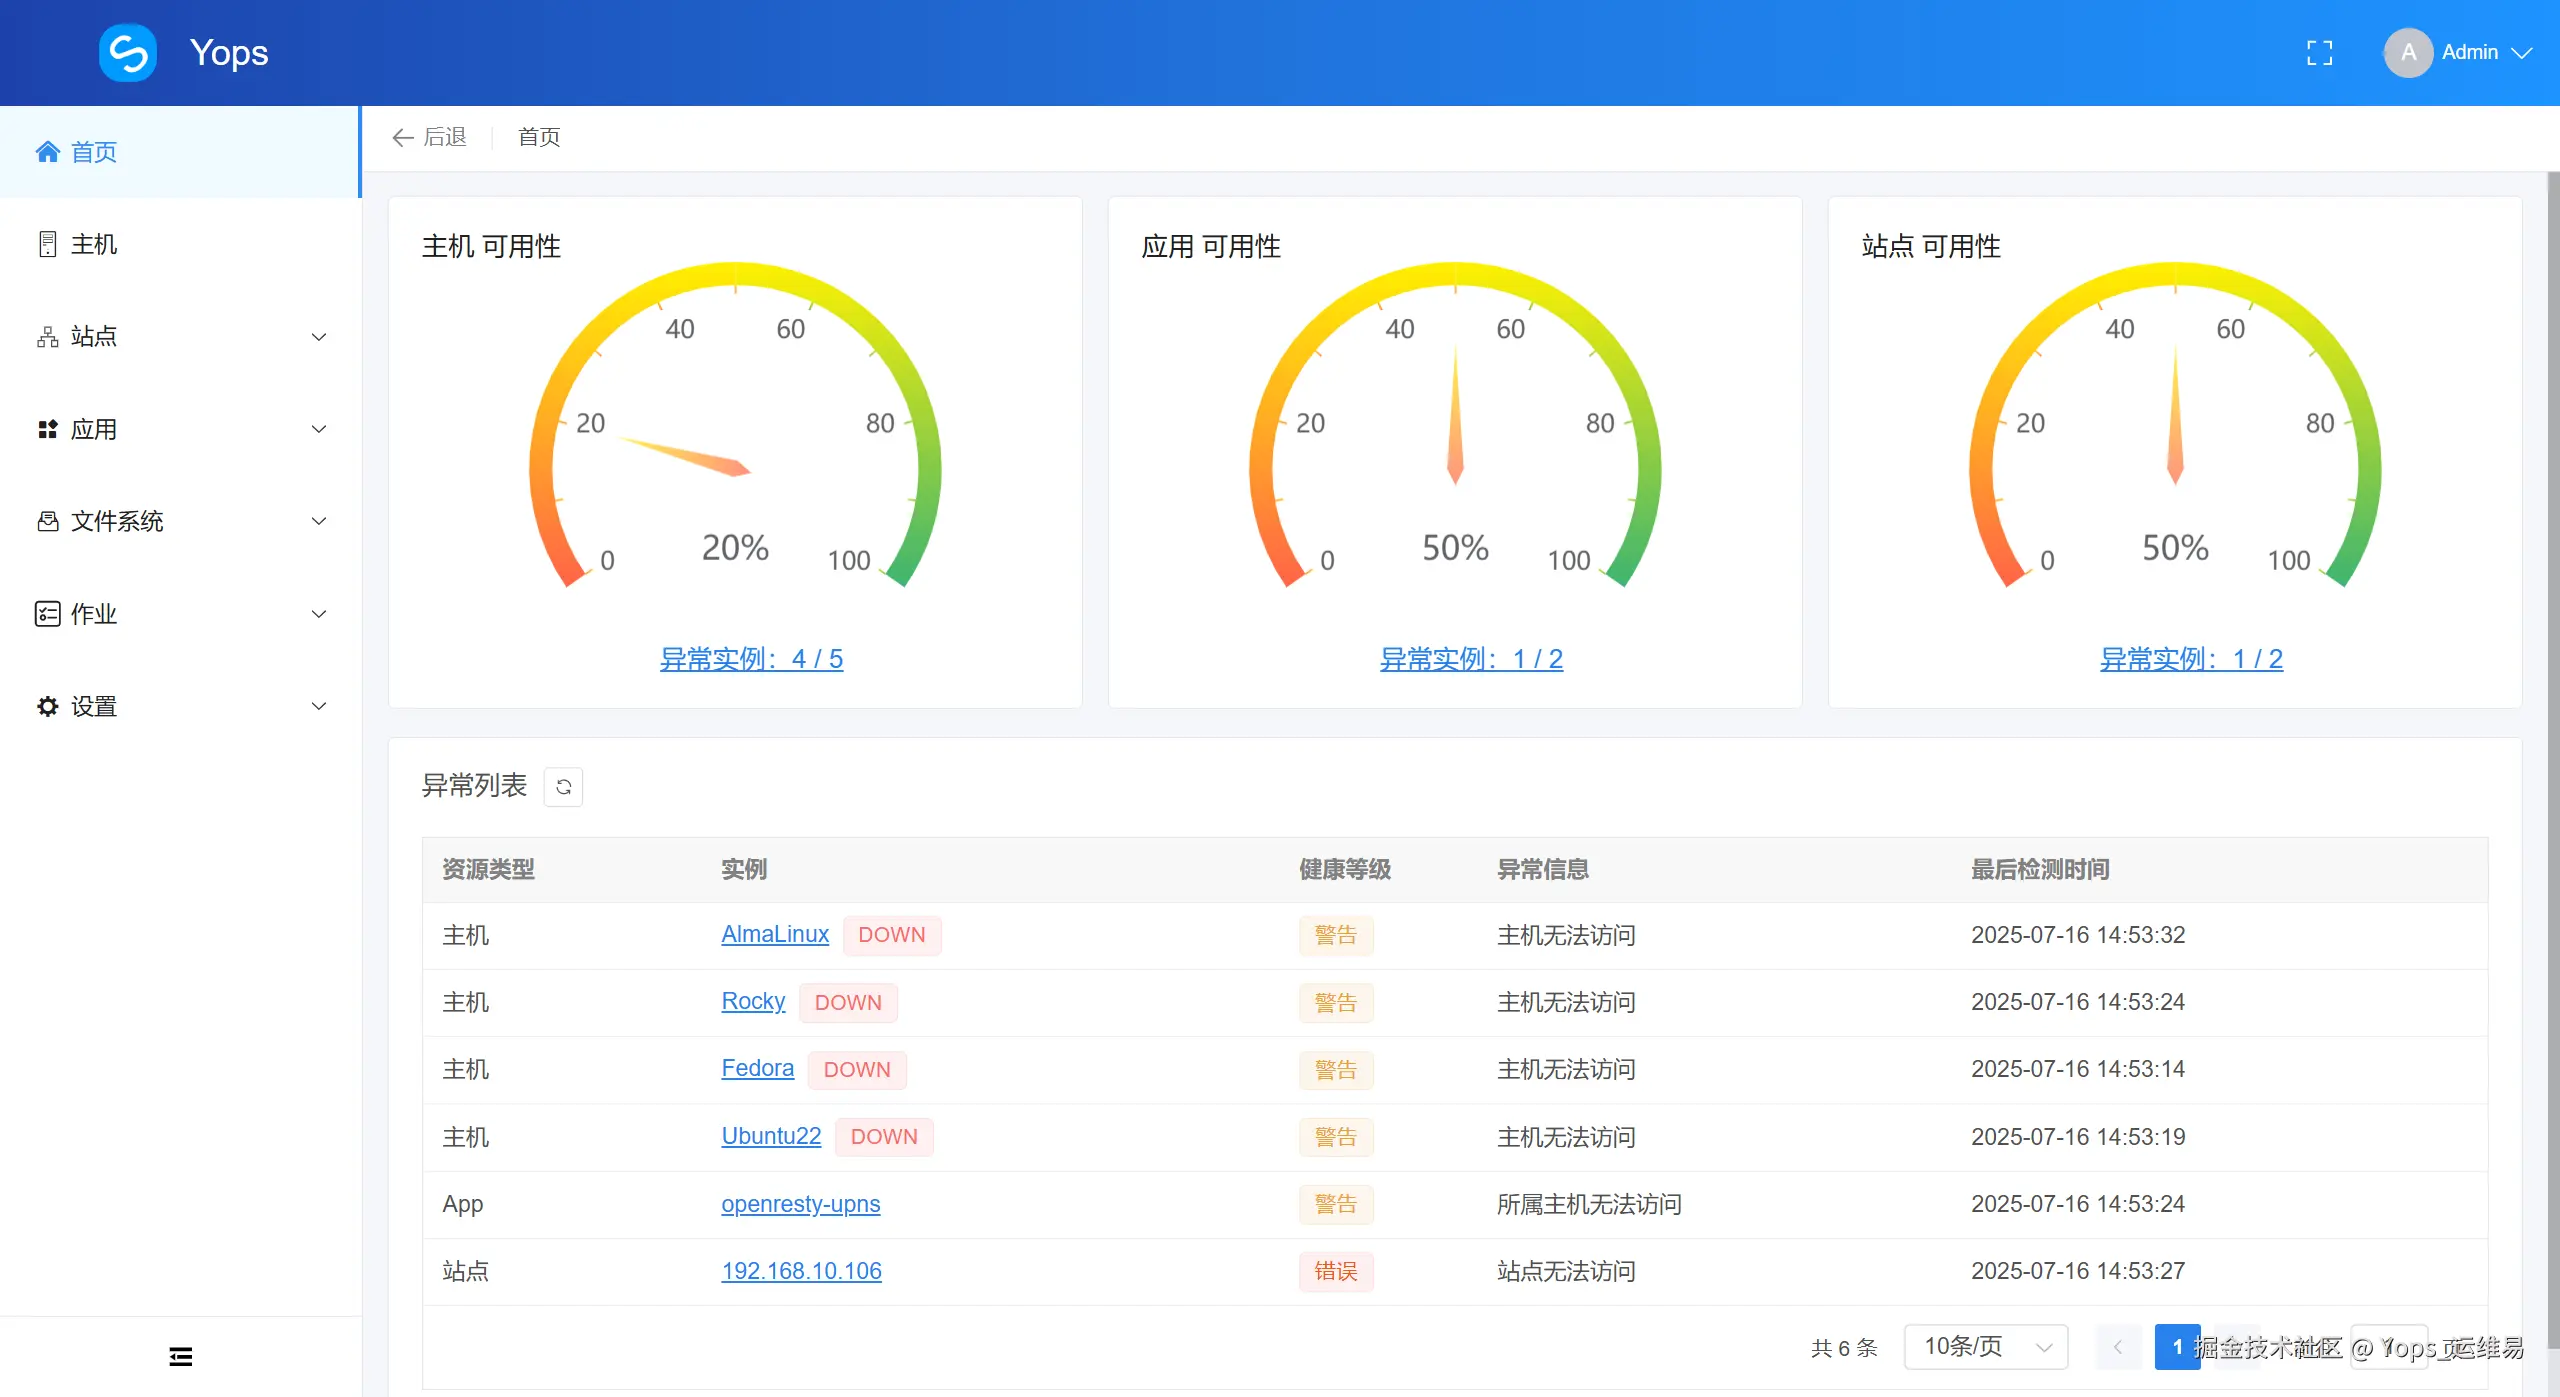The width and height of the screenshot is (2560, 1397).
Task: Click the 后退 back arrow
Action: [404, 137]
